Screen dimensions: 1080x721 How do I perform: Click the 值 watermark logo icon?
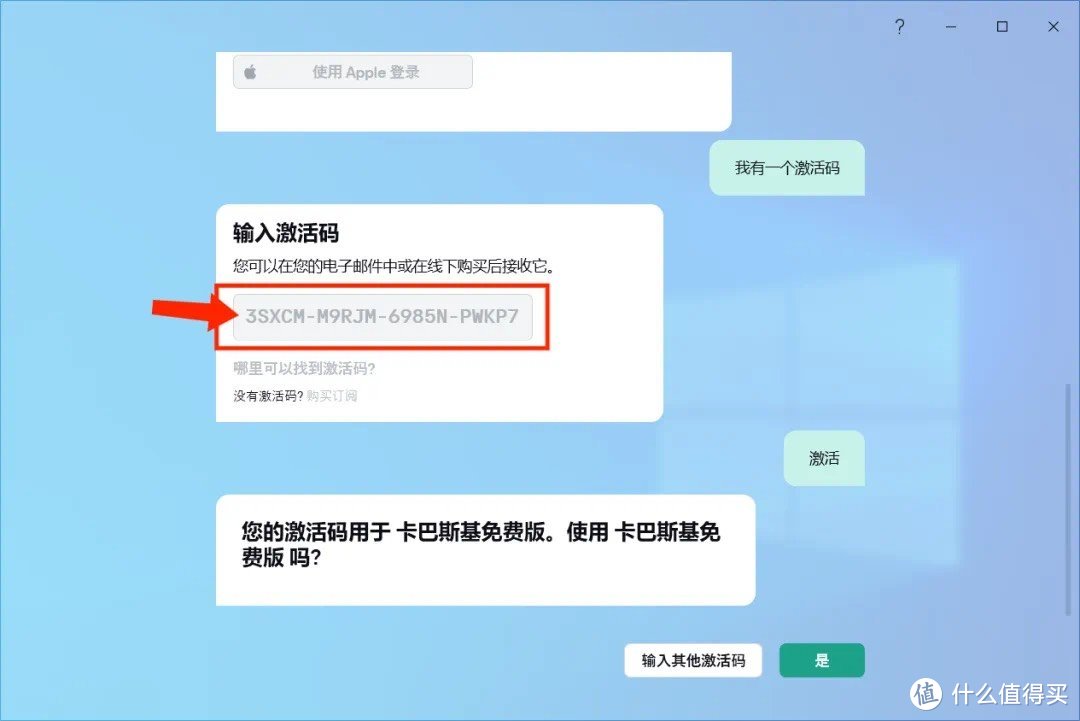[x=925, y=693]
